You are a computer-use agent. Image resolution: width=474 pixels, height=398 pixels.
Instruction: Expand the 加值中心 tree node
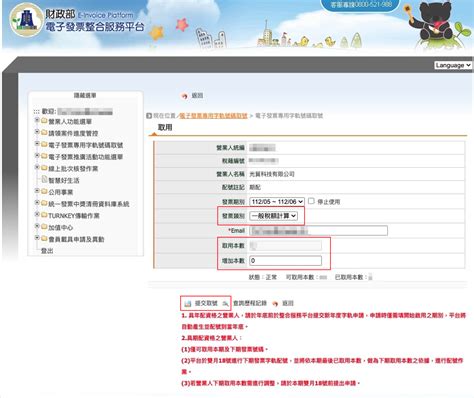(37, 226)
